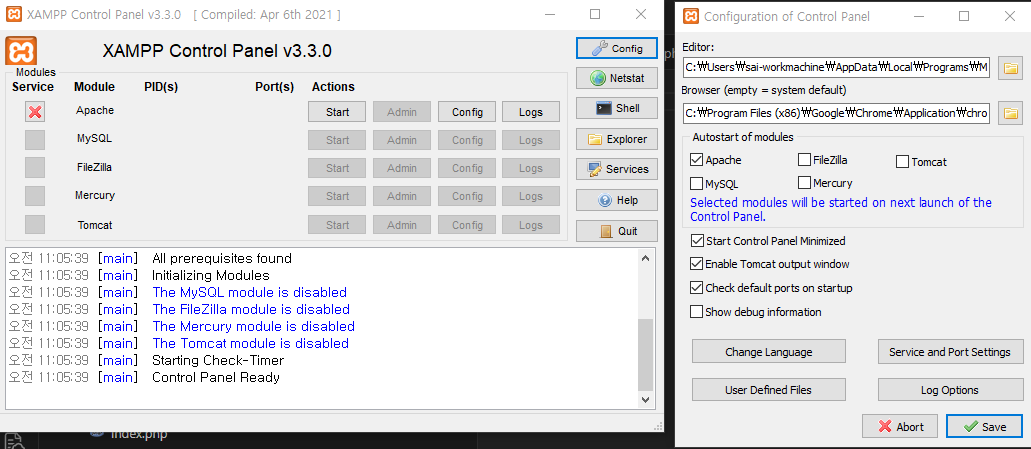The height and width of the screenshot is (449, 1031).
Task: Click Admin for the Tomcat module
Action: click(x=402, y=225)
